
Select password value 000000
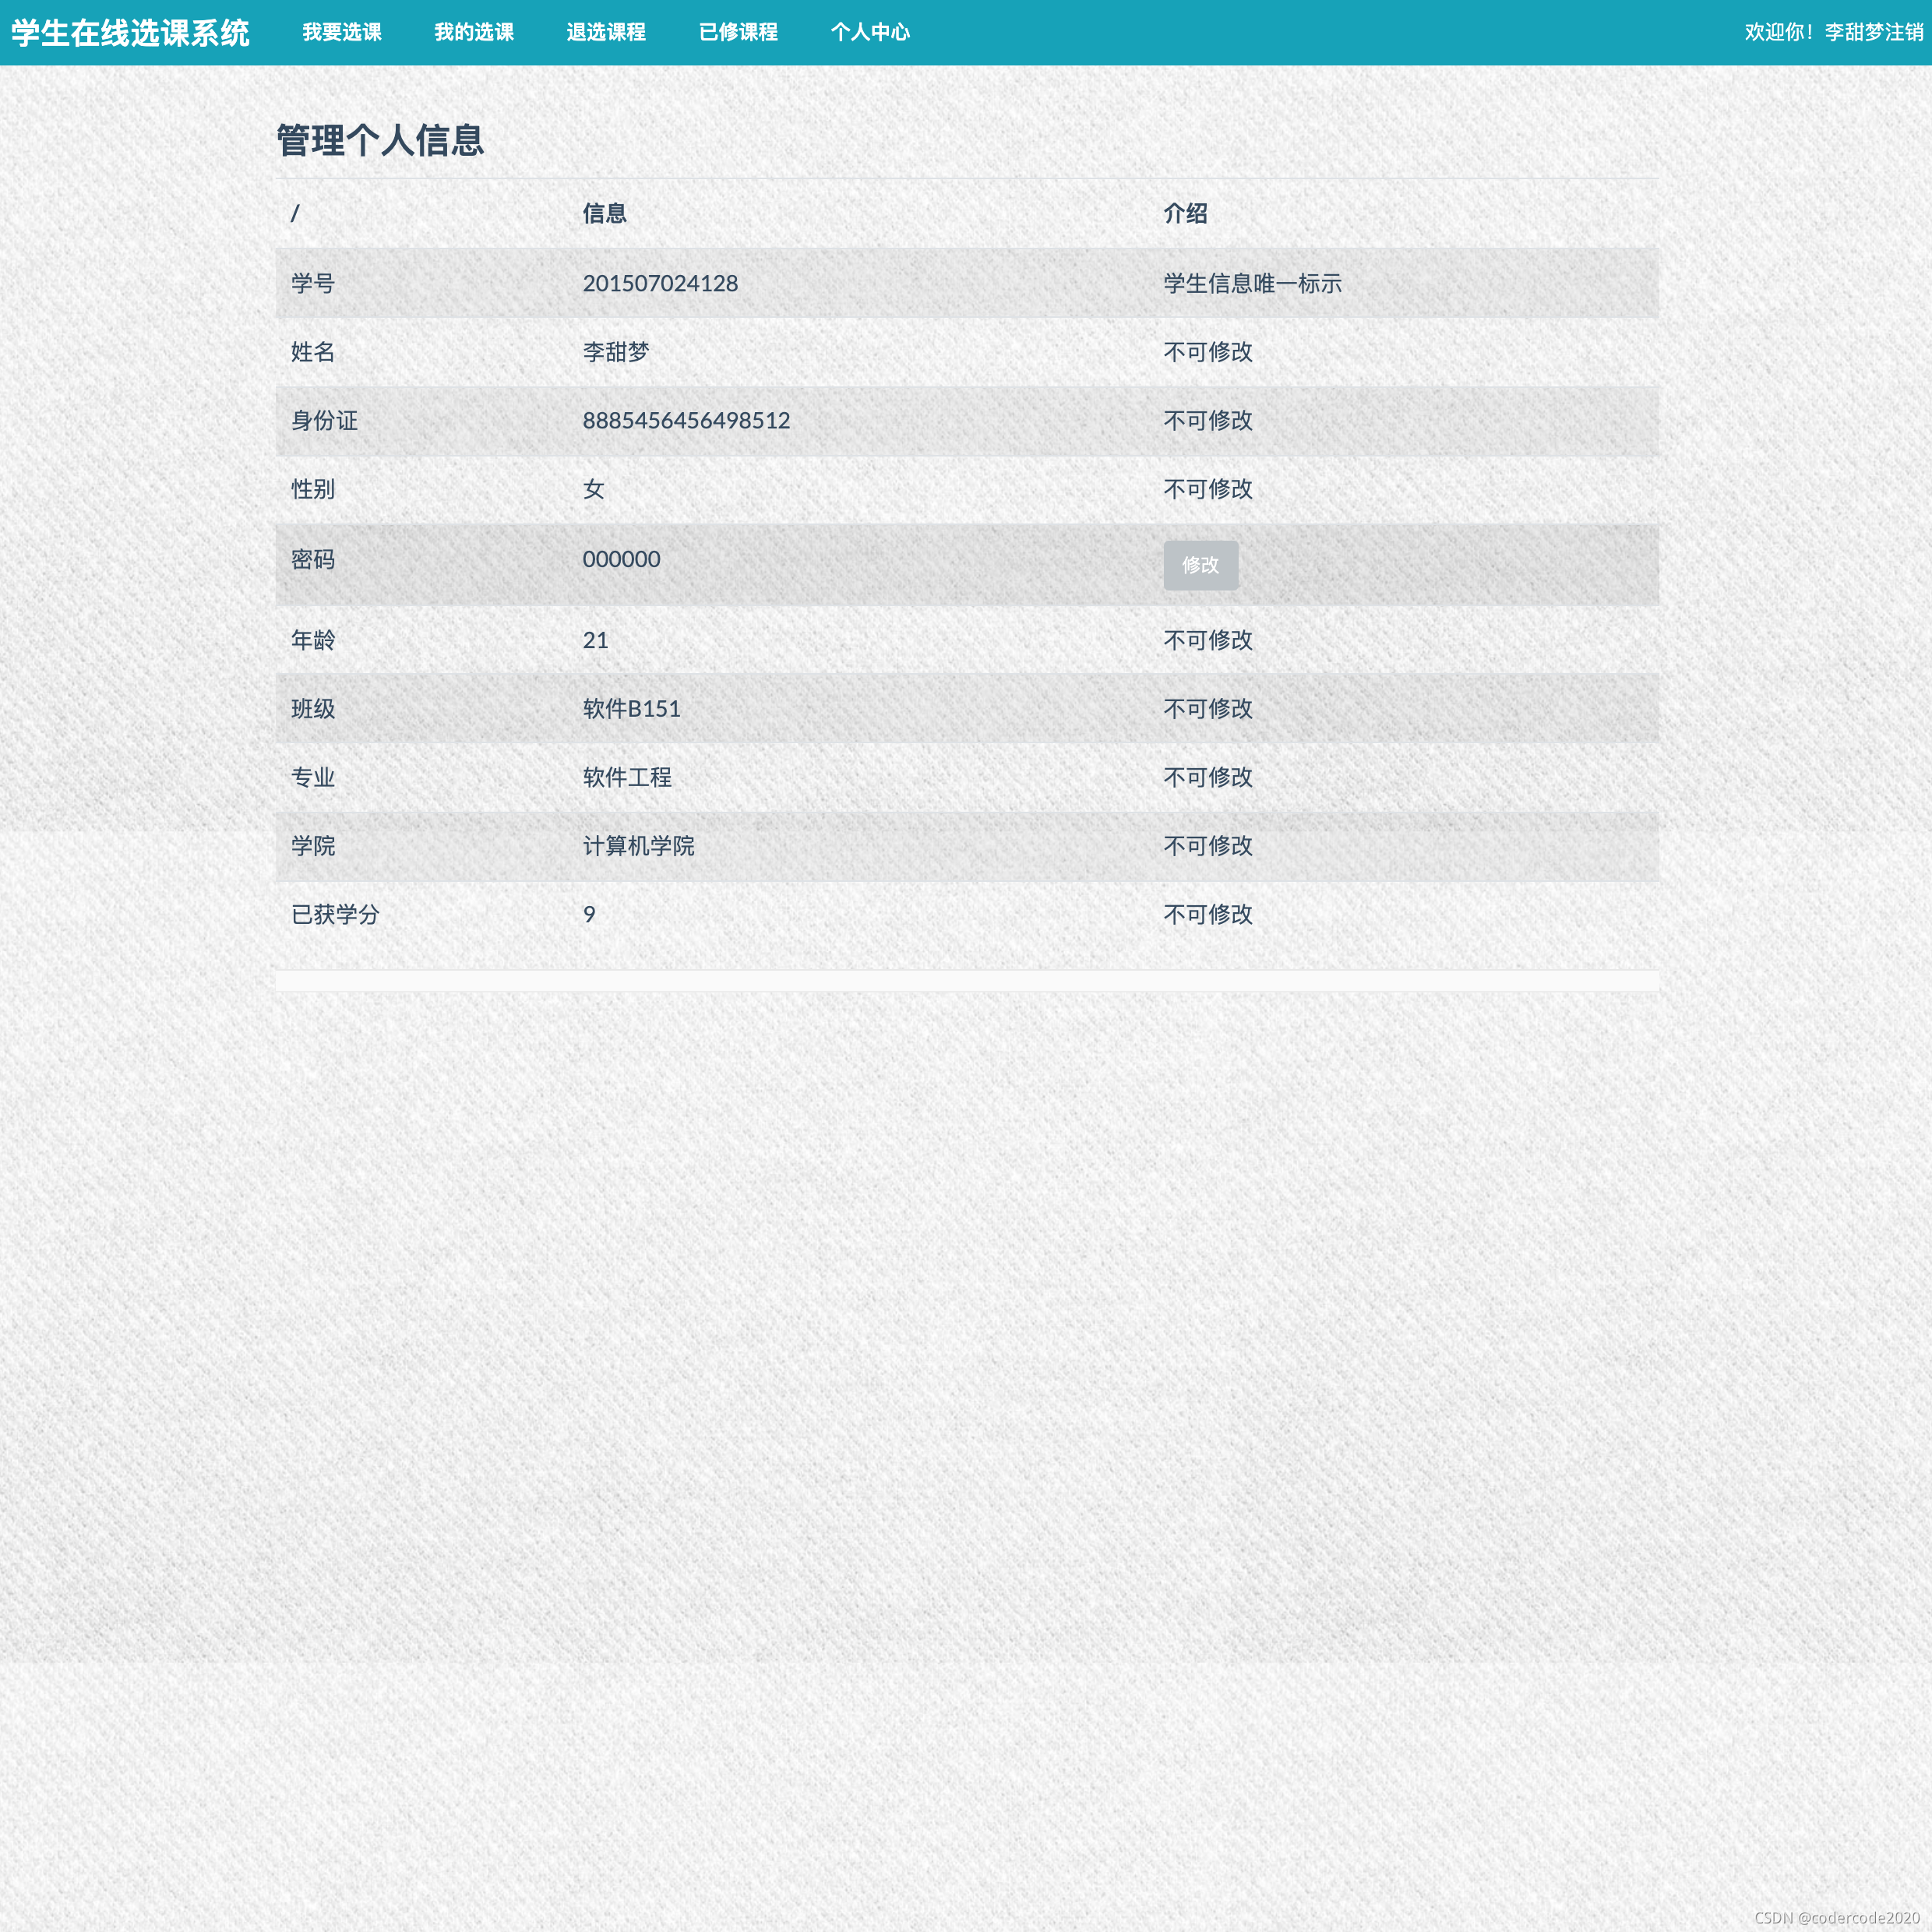tap(621, 559)
